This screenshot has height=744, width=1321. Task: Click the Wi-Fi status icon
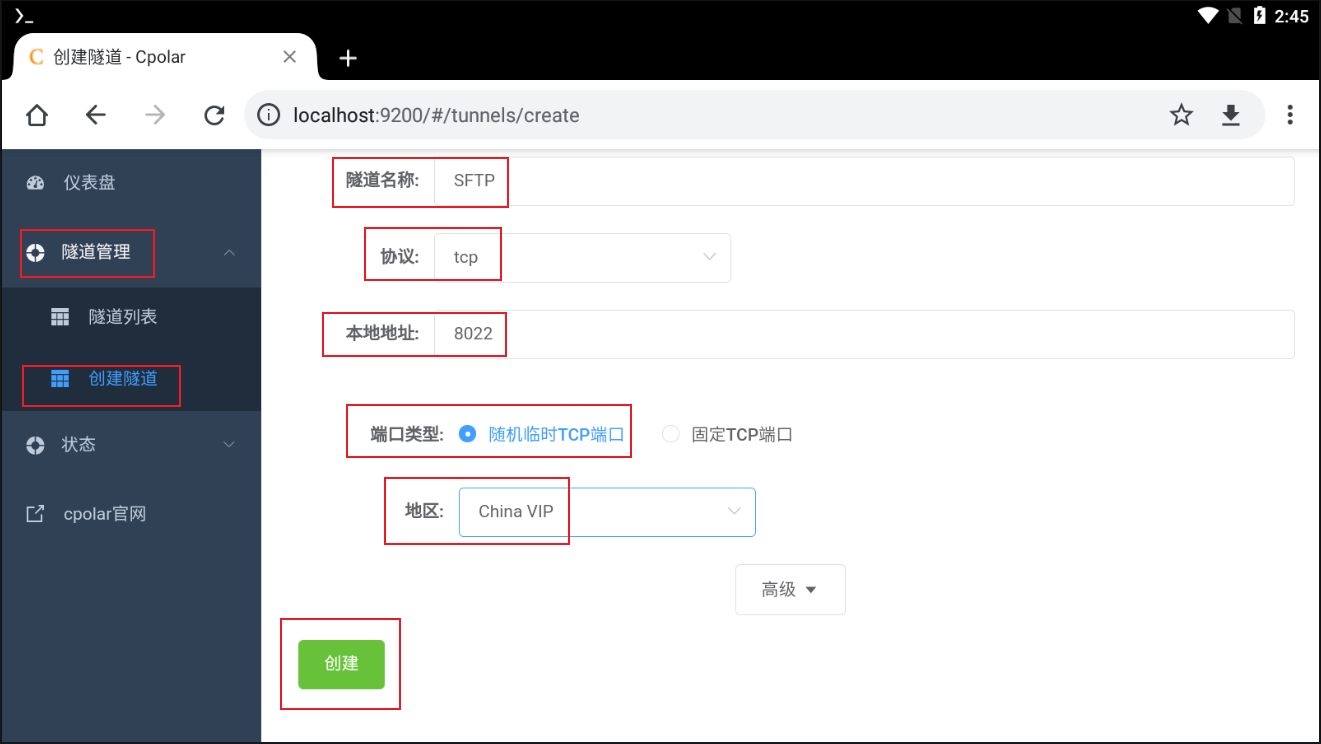pyautogui.click(x=1208, y=15)
